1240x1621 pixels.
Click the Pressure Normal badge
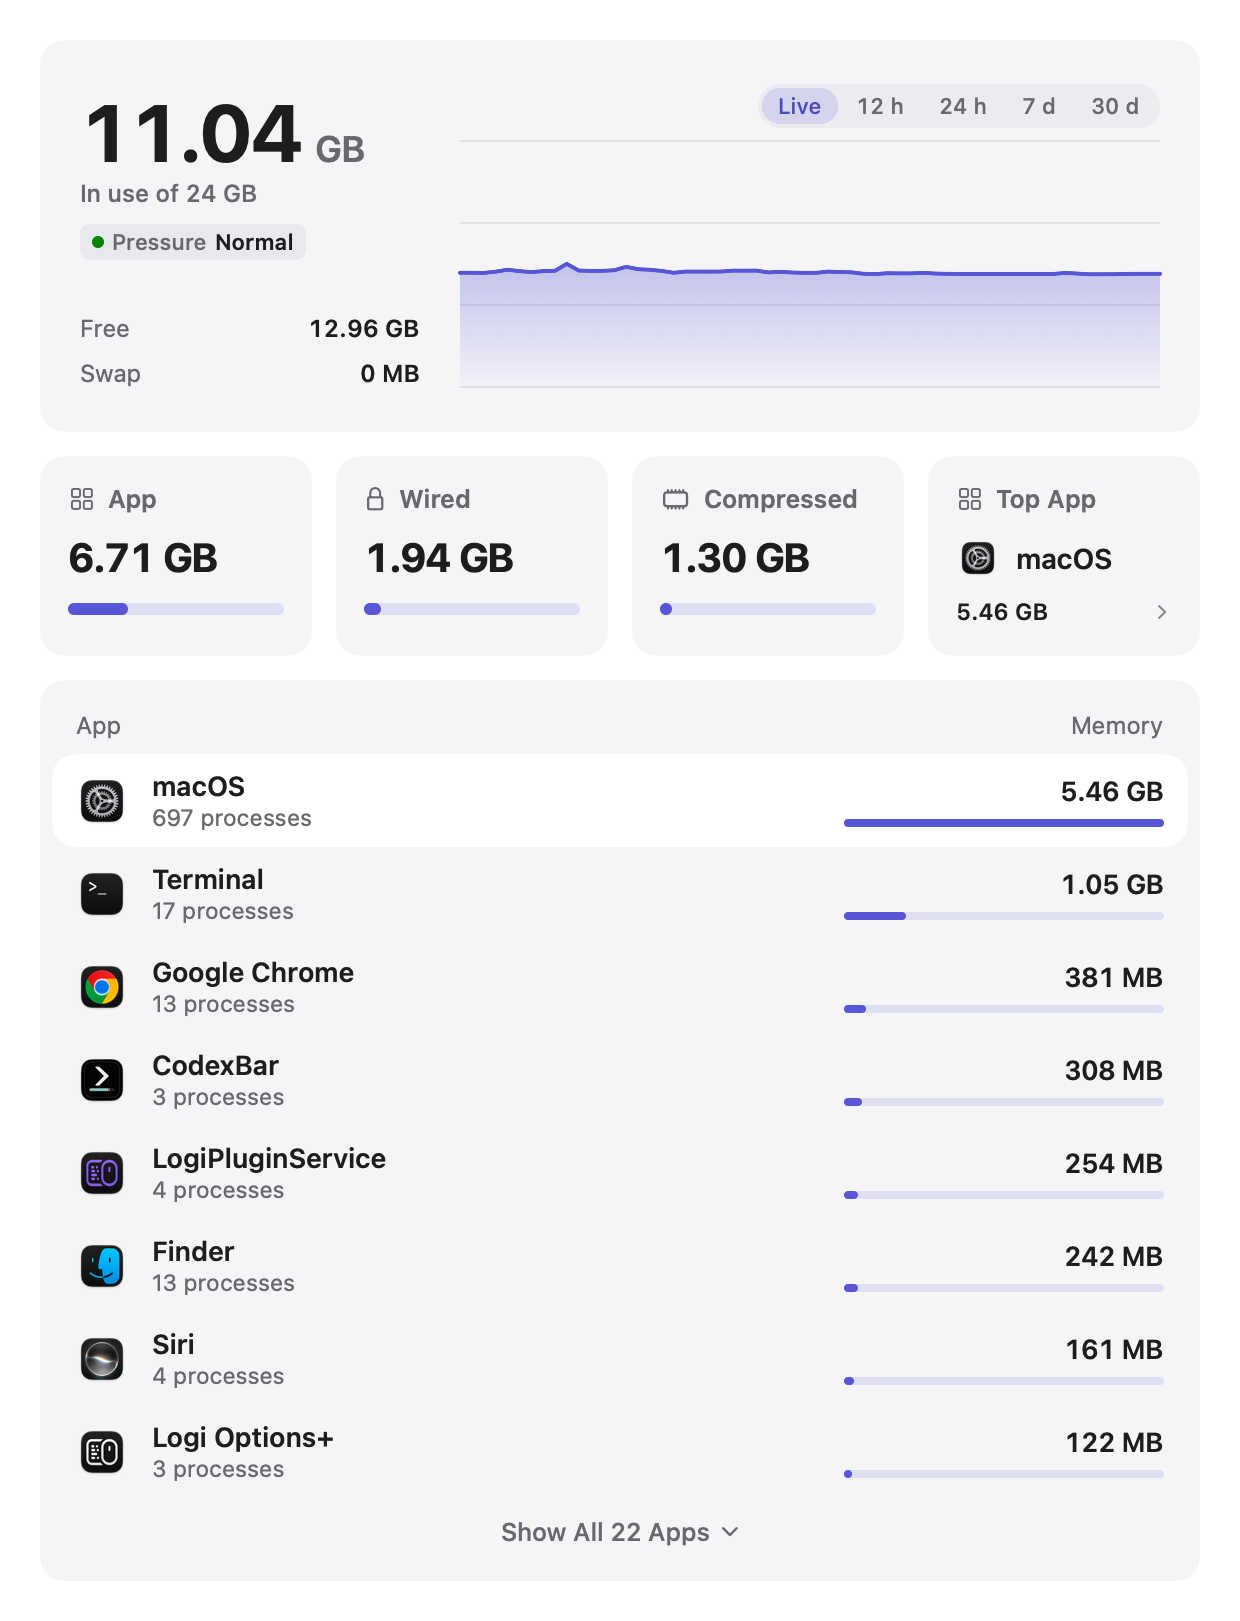pyautogui.click(x=193, y=242)
